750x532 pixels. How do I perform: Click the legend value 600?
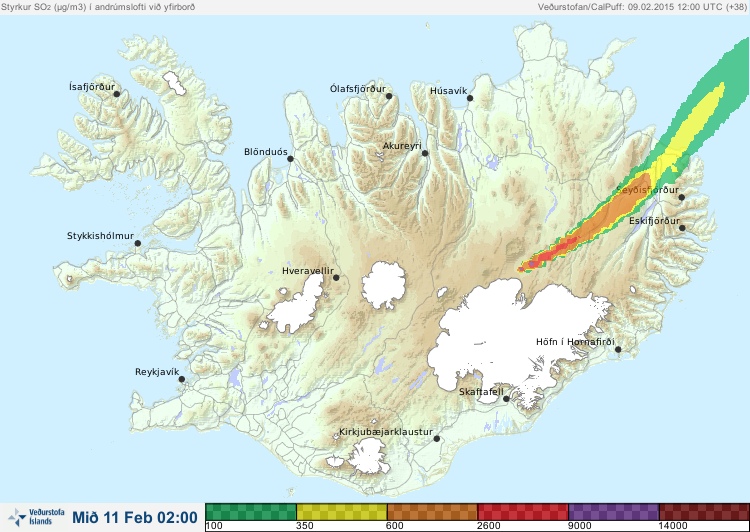395,526
